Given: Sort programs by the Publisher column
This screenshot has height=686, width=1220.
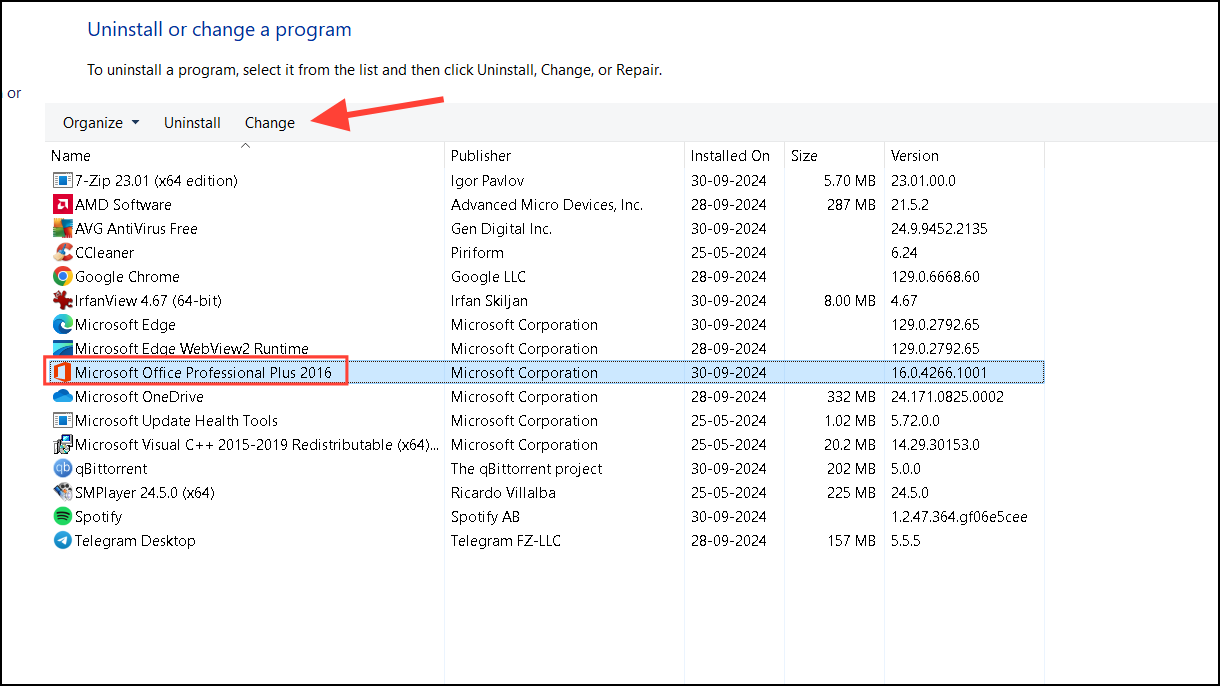Looking at the screenshot, I should tap(480, 155).
